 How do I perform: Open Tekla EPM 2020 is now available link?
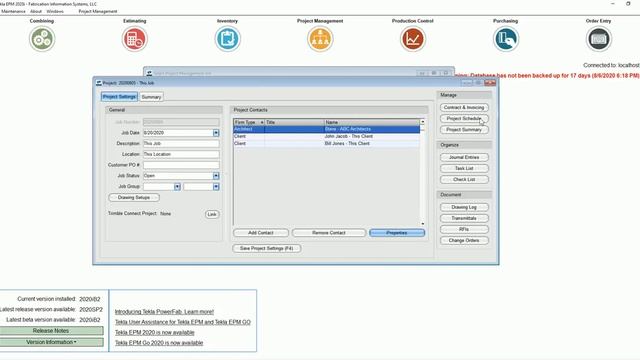[x=154, y=332]
